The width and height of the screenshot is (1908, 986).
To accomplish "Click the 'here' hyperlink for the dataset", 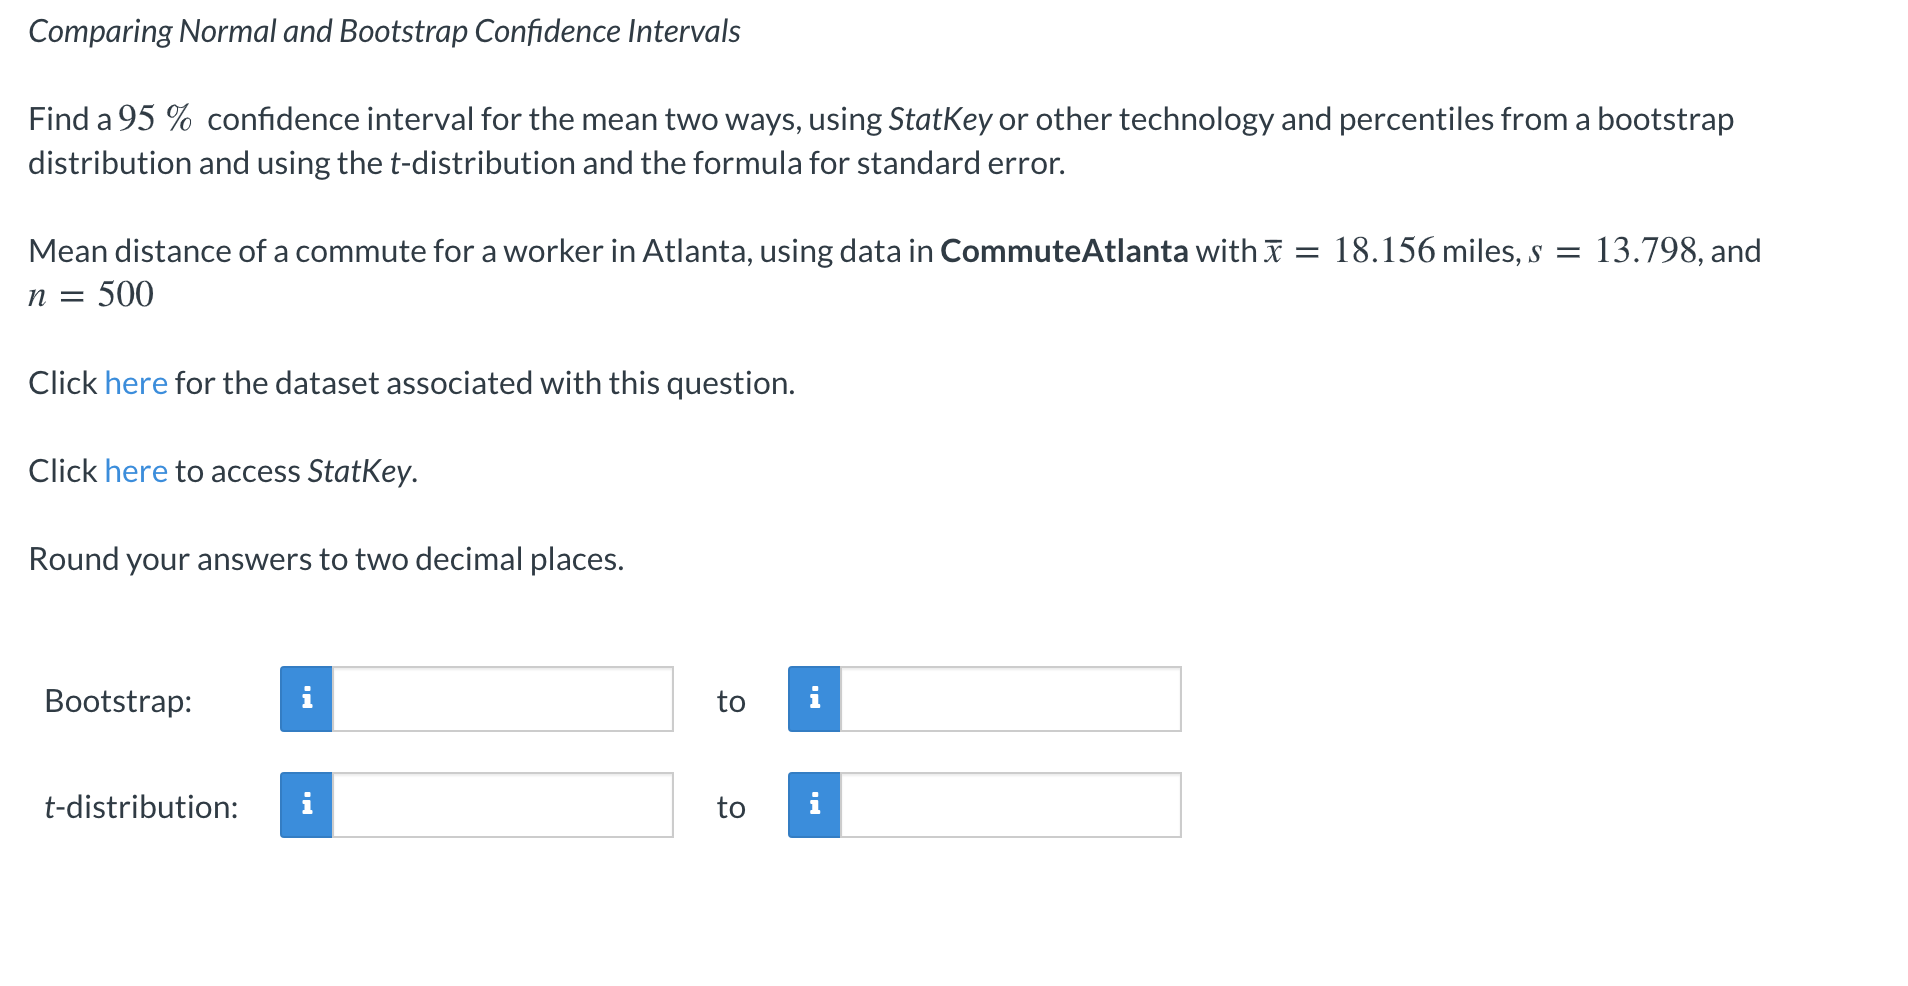I will (135, 383).
